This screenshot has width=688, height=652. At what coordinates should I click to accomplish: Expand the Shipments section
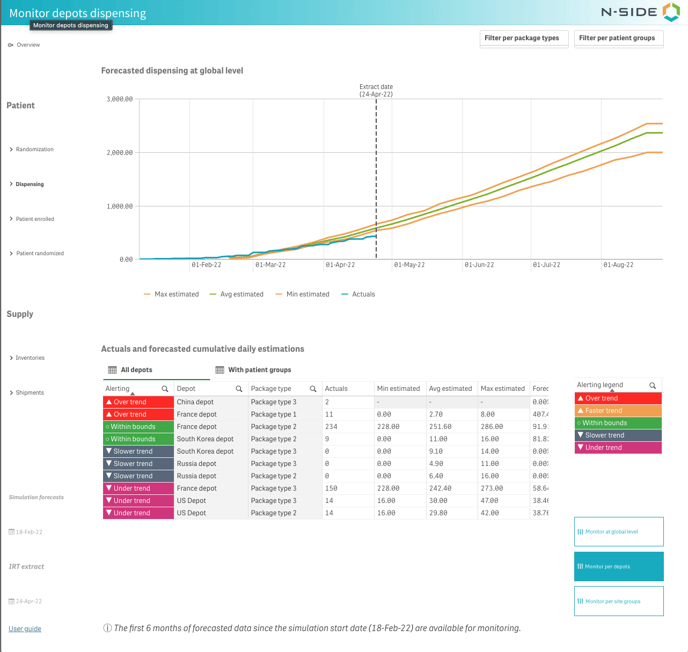[11, 393]
